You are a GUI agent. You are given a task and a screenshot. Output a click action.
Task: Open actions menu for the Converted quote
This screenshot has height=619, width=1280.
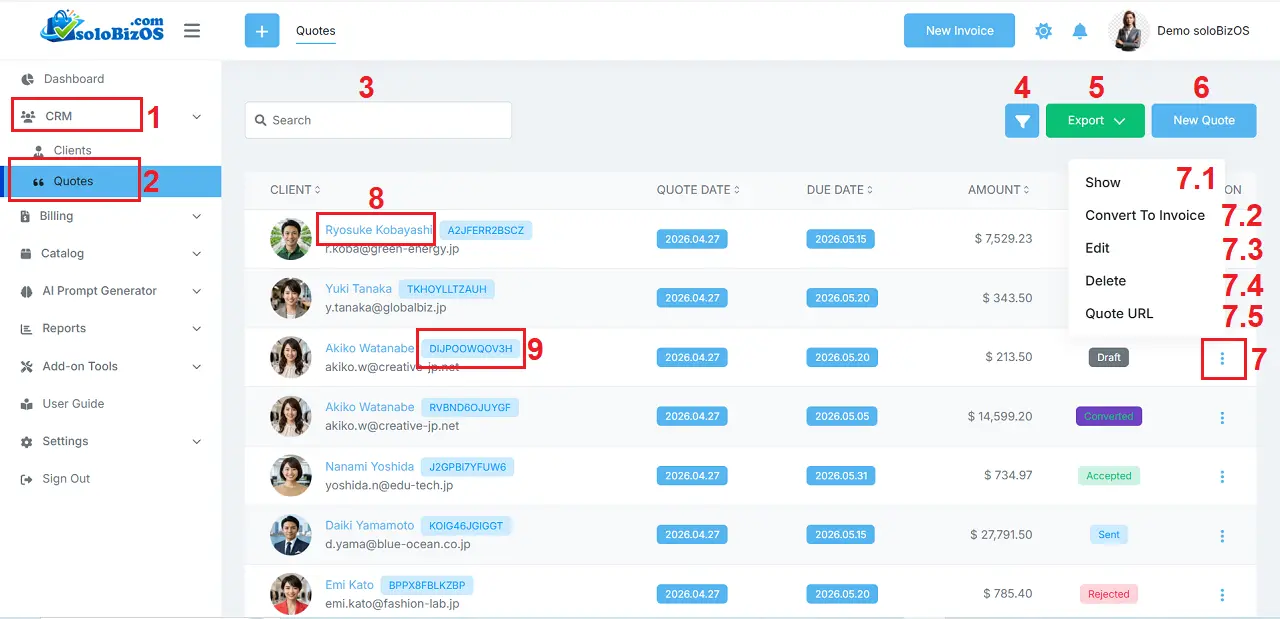[1222, 418]
